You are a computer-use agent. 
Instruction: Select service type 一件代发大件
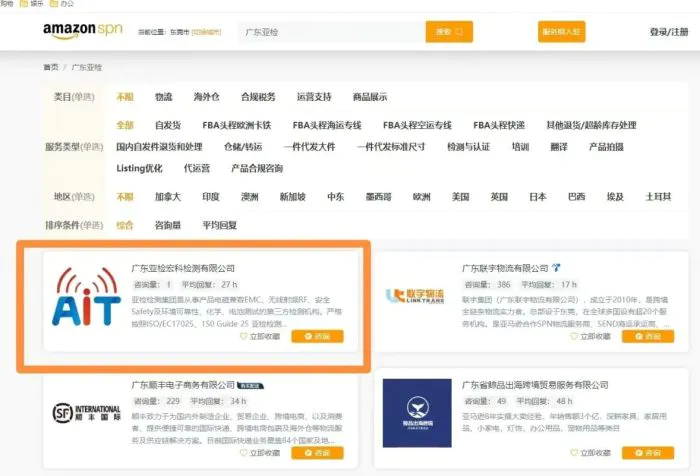click(309, 146)
